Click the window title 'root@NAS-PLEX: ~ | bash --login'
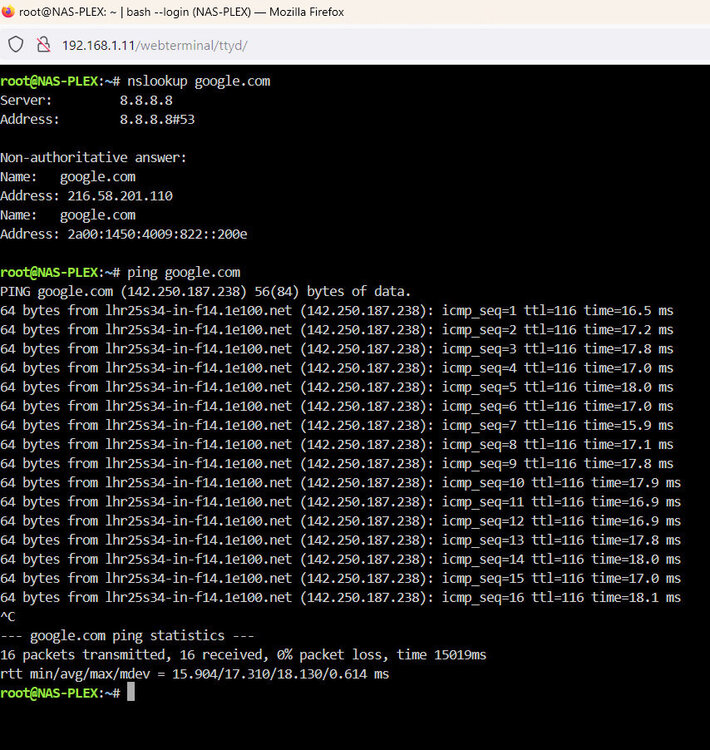This screenshot has width=710, height=750. tap(135, 12)
